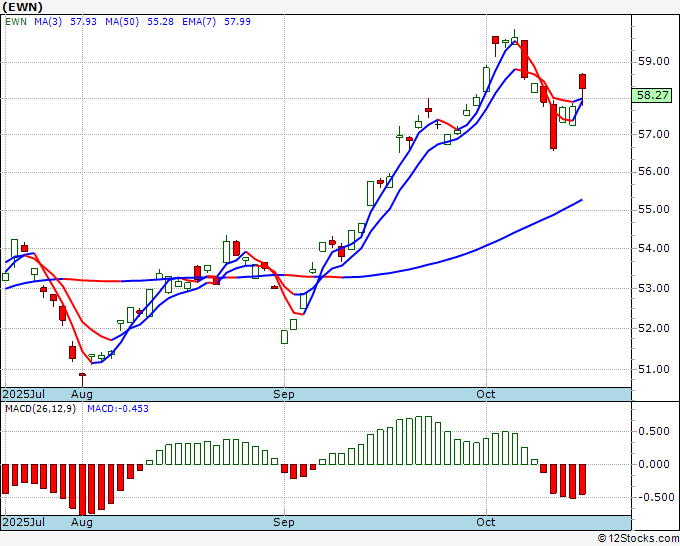Click the MA(3) value 57.93
The image size is (680, 546).
(84, 22)
